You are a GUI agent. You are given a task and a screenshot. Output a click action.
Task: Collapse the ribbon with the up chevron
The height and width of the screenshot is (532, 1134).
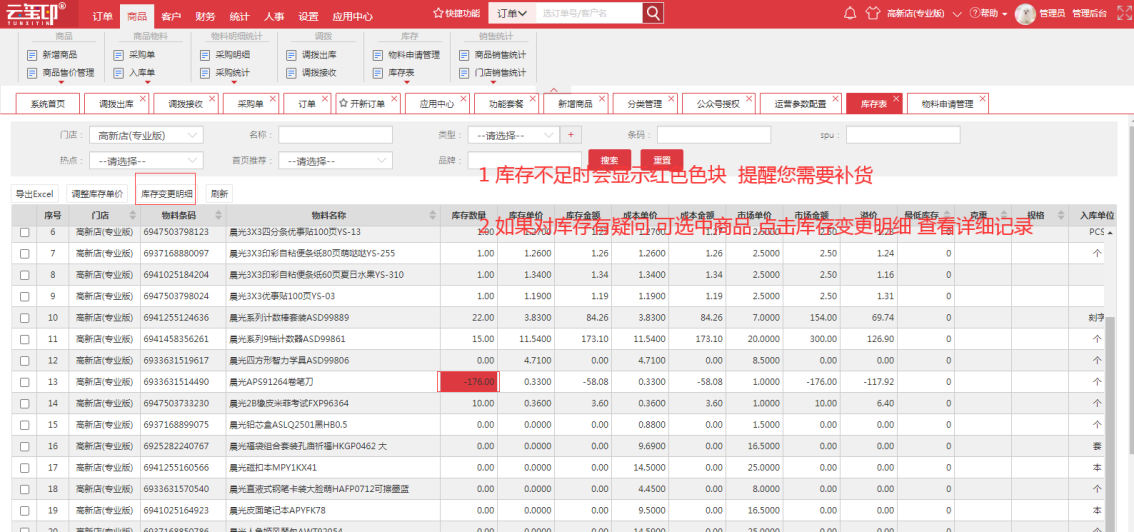(x=554, y=90)
